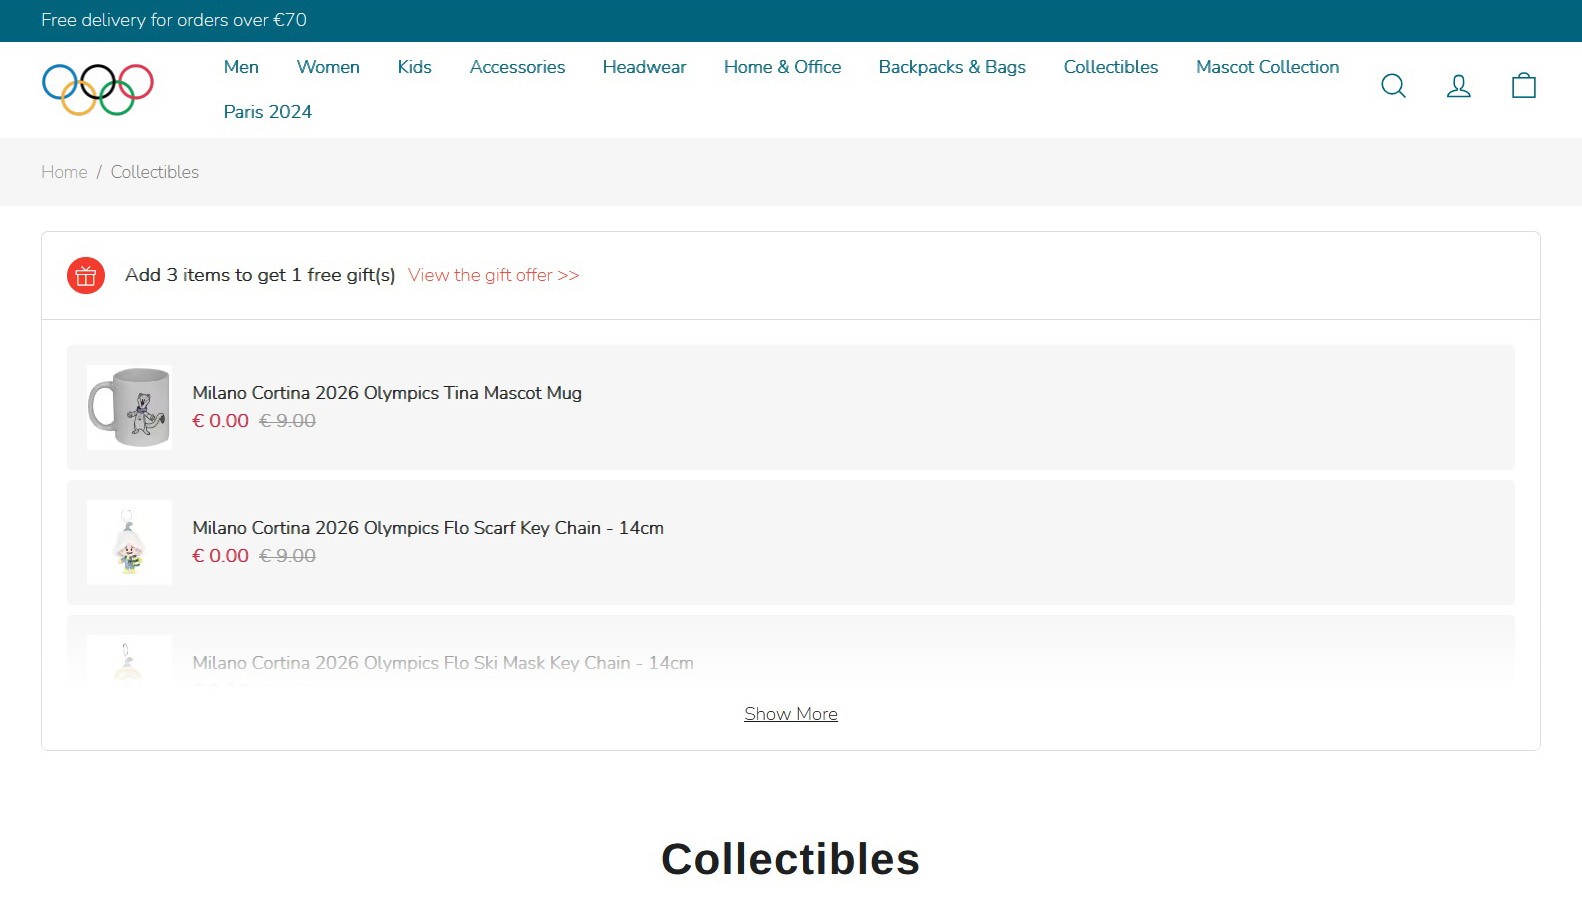Click the Olympic rings logo

pos(98,89)
